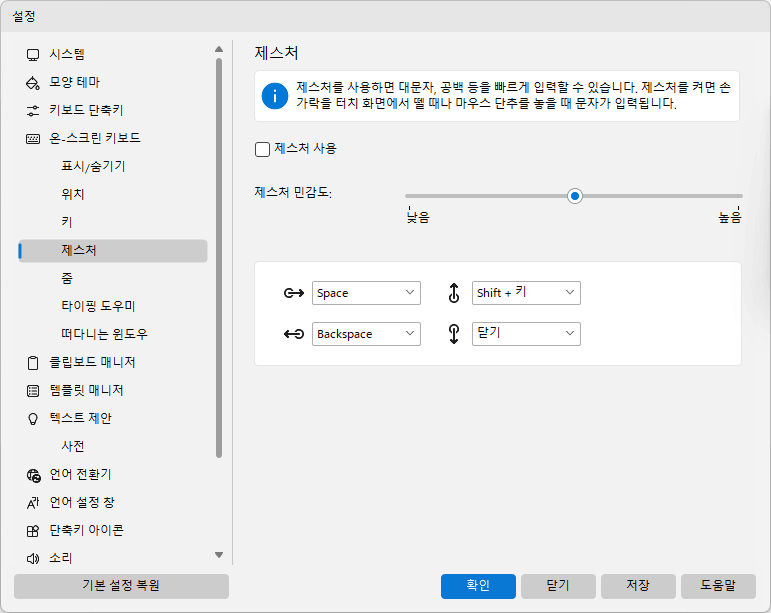This screenshot has height=613, width=771.
Task: Click the 모양 테마 paint bucket icon
Action: (33, 83)
